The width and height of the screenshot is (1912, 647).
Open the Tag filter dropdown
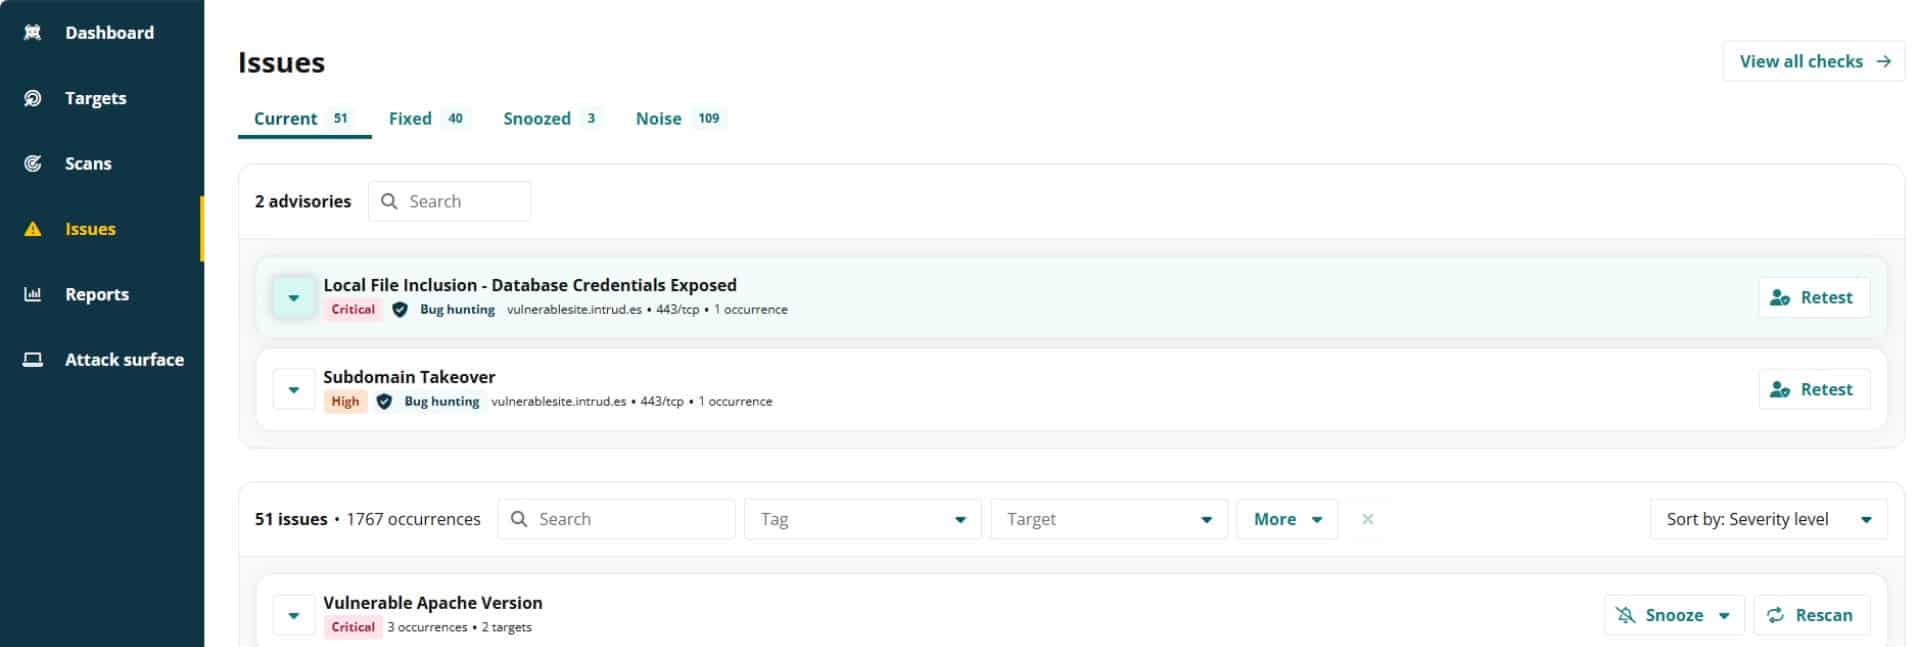(862, 519)
